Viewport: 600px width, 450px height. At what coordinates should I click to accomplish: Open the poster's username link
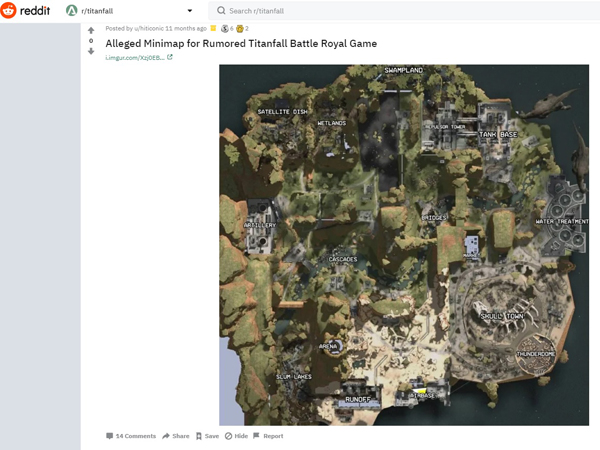149,28
